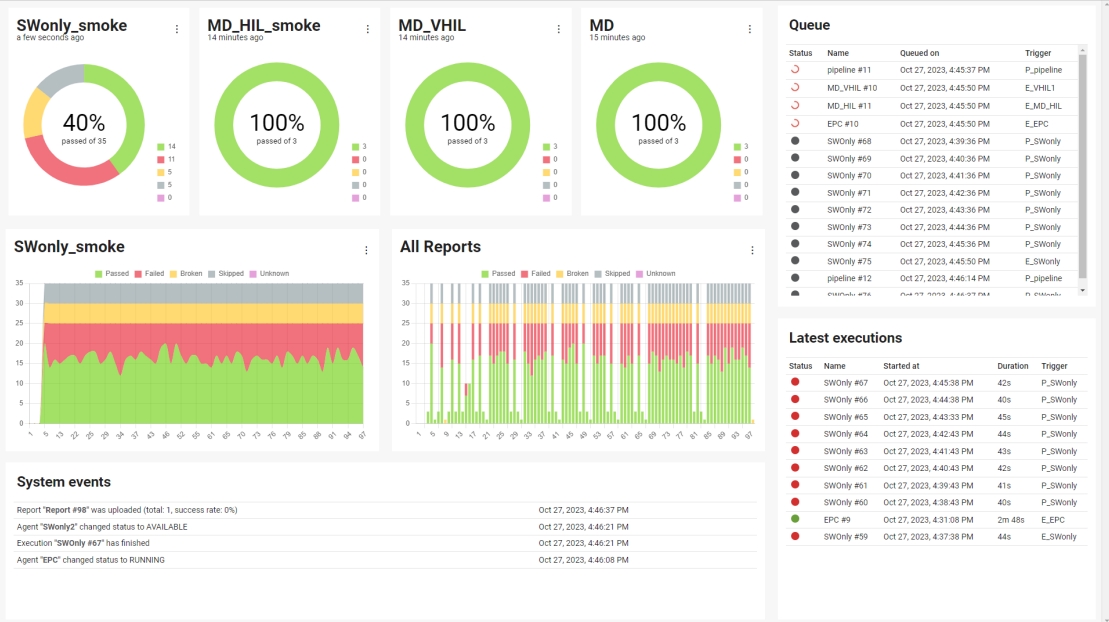Click the spinner icon next to MD_HIL #11

click(795, 105)
